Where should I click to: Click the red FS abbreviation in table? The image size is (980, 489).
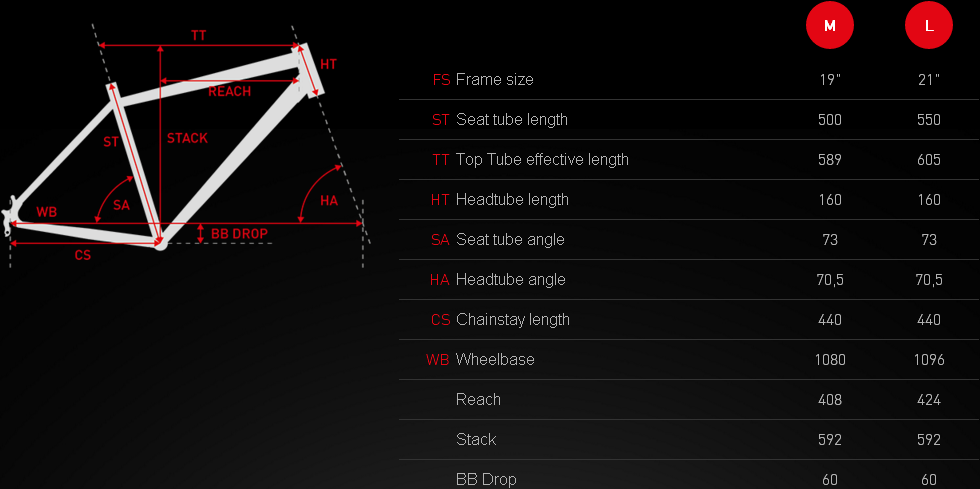[x=441, y=79]
